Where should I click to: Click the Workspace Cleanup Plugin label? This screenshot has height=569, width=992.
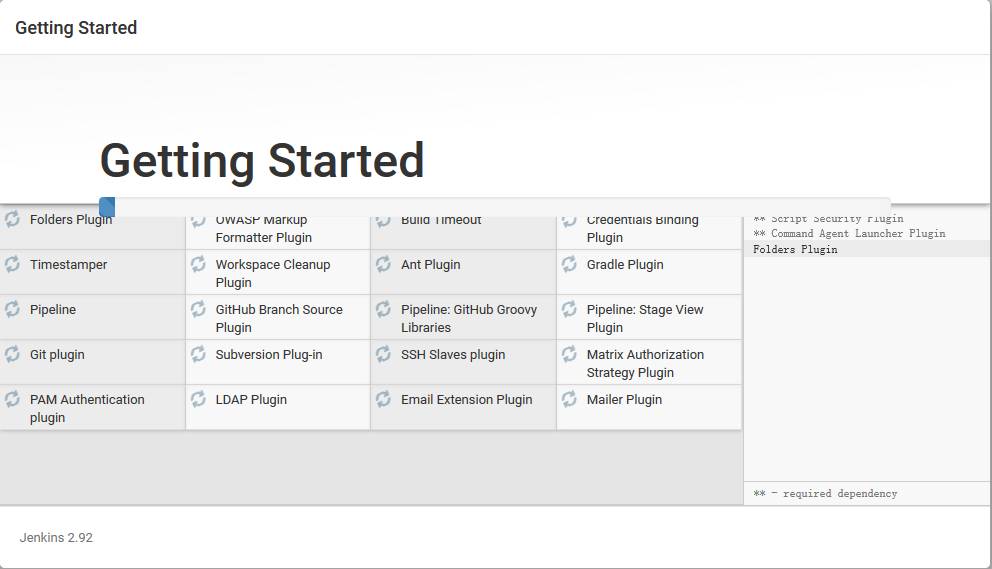click(273, 273)
